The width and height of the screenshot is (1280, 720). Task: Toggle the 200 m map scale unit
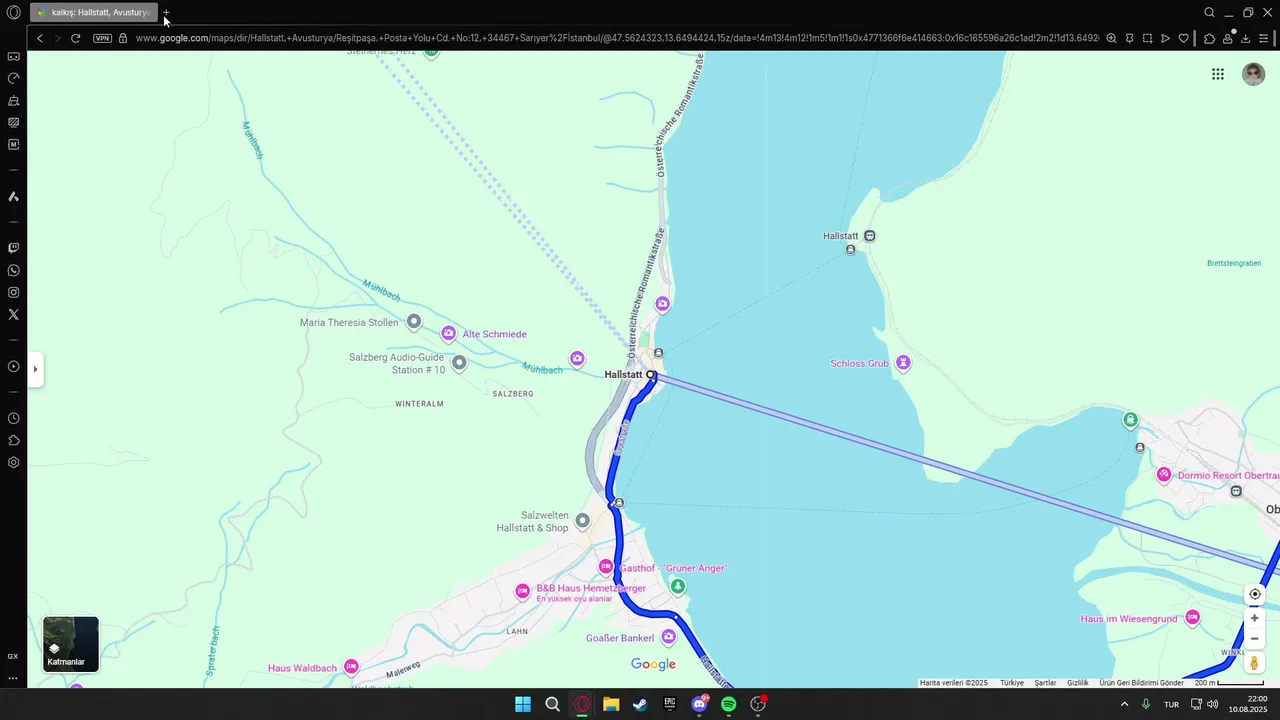pos(1229,683)
